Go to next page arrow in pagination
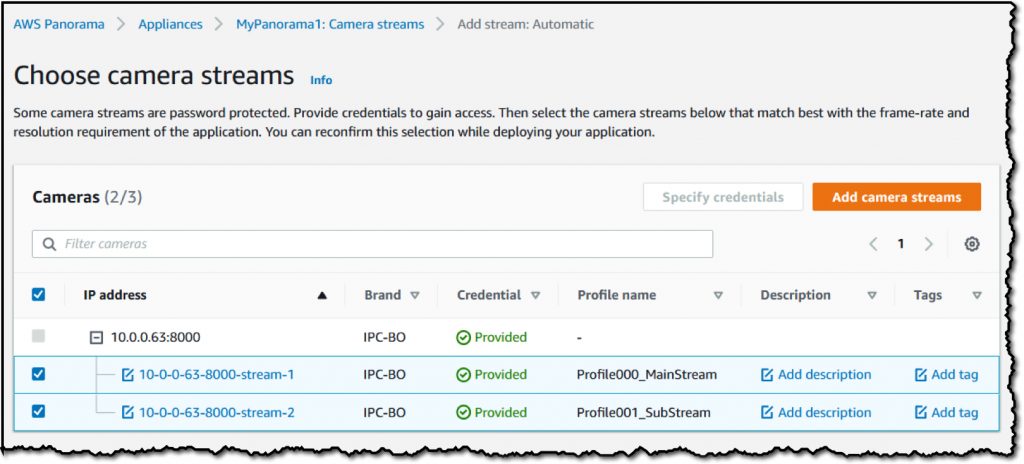 click(929, 244)
